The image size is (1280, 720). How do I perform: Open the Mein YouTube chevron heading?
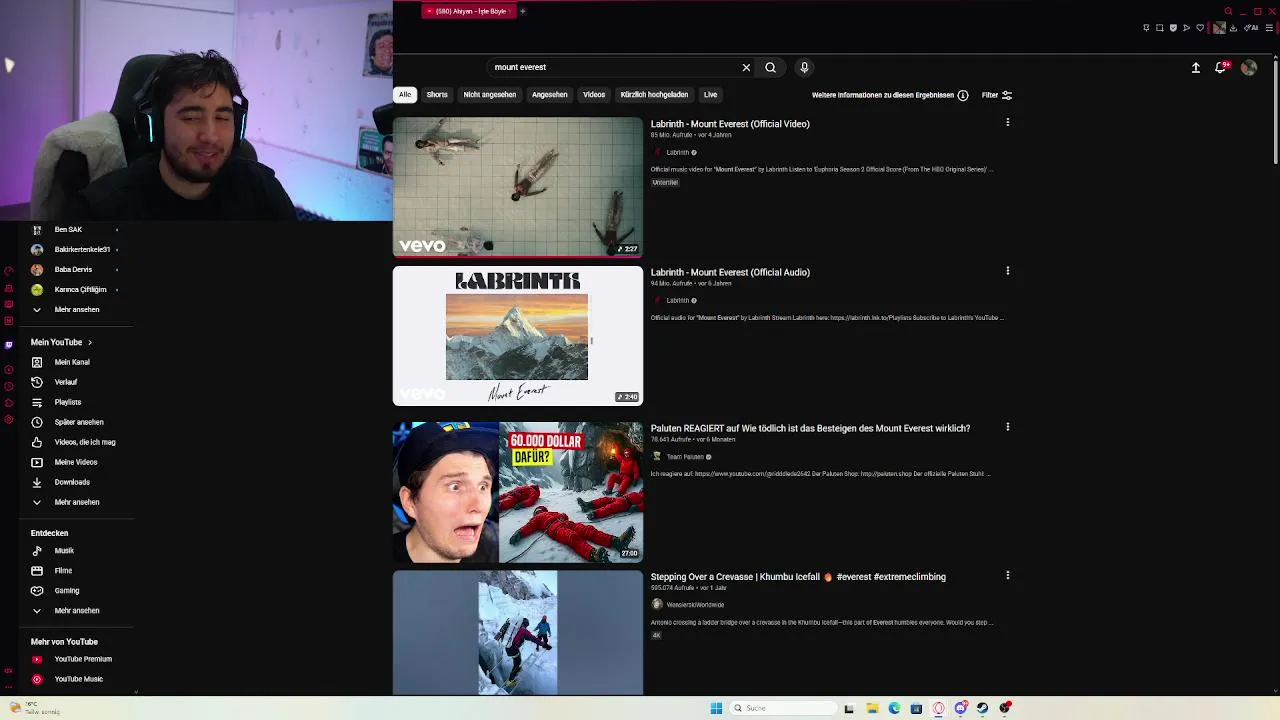[61, 342]
